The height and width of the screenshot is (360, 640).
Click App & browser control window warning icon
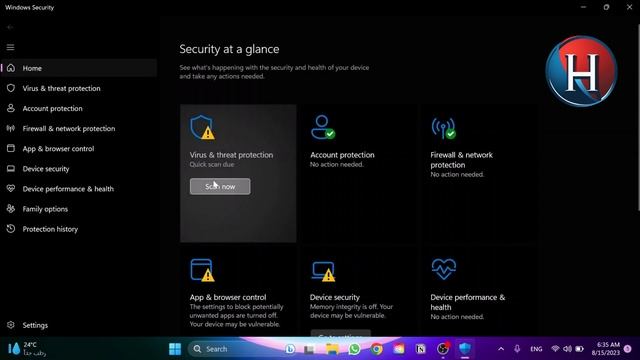pyautogui.click(x=202, y=270)
